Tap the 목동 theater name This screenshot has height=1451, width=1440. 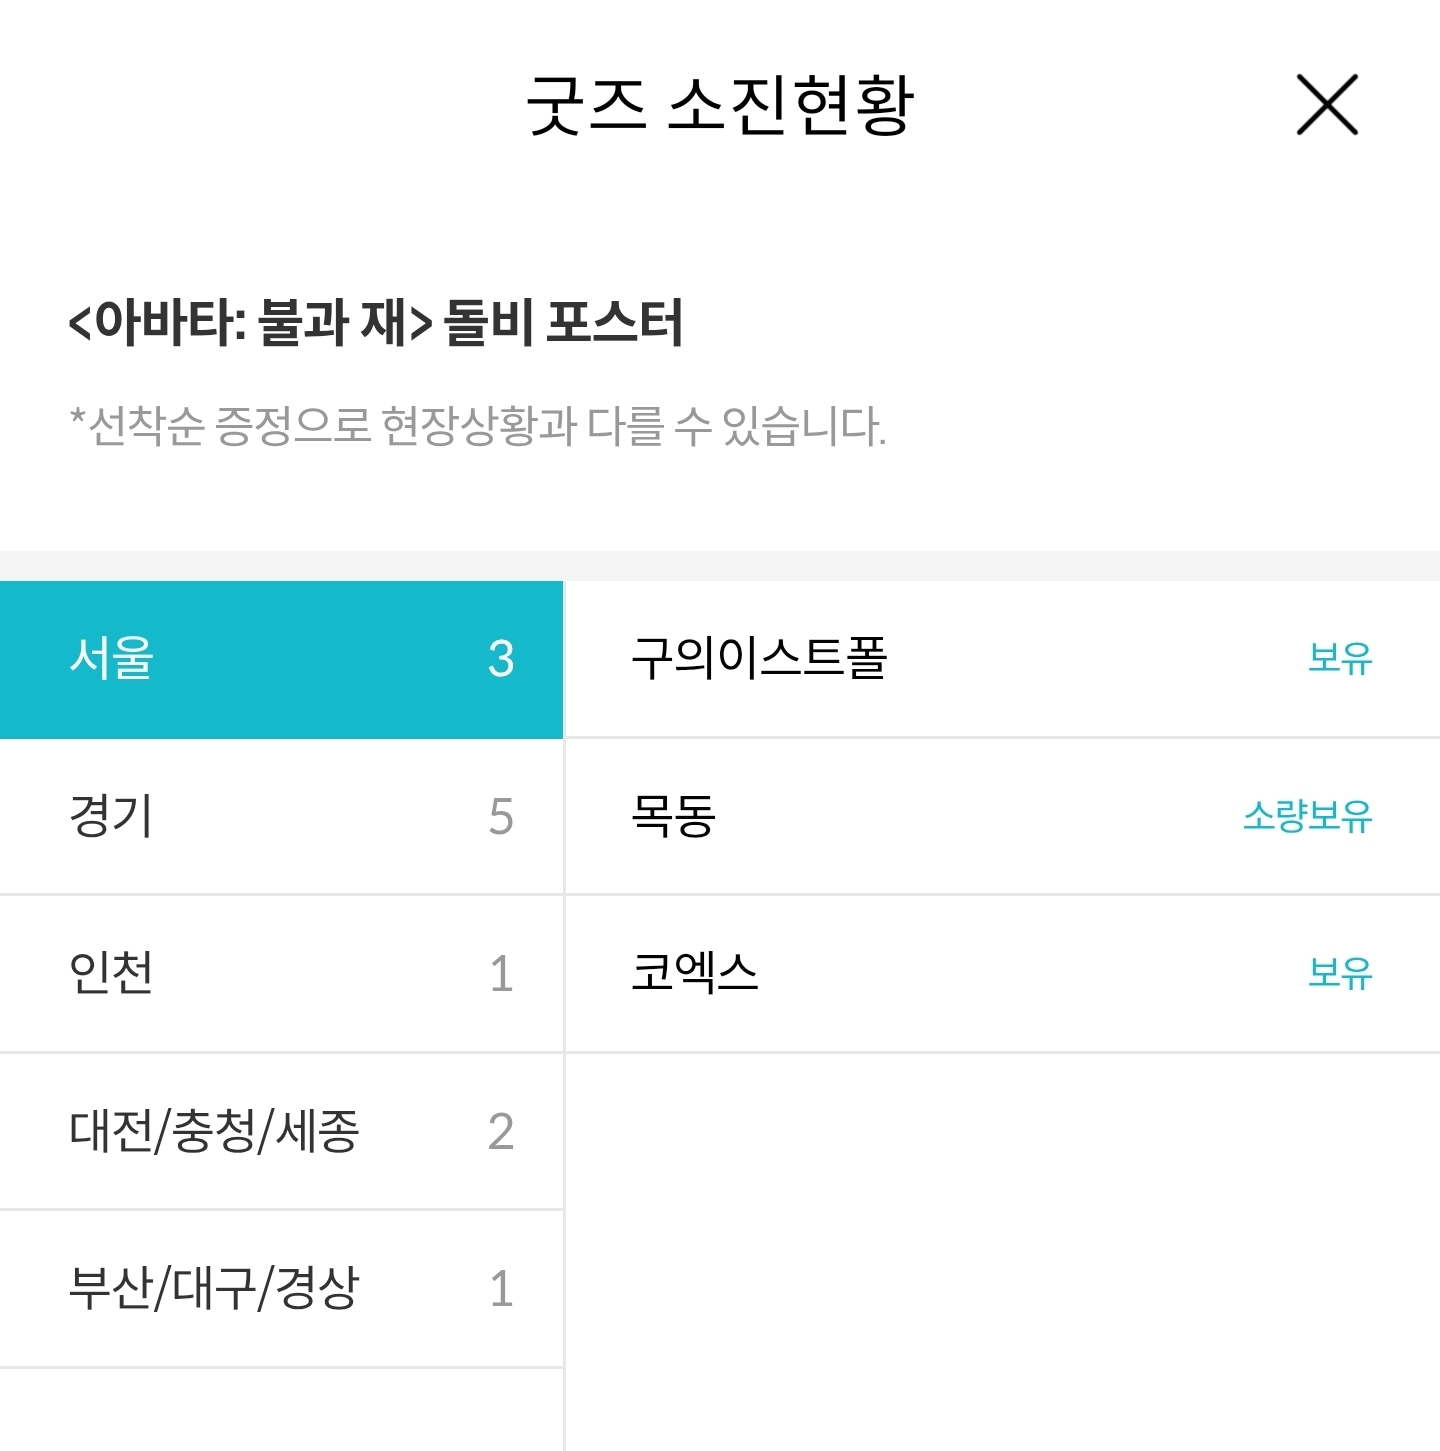673,816
